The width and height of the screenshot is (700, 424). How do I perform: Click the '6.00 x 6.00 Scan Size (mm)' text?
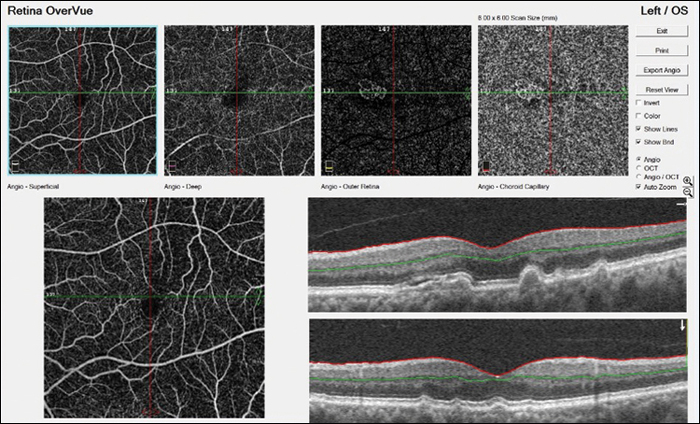tap(517, 18)
